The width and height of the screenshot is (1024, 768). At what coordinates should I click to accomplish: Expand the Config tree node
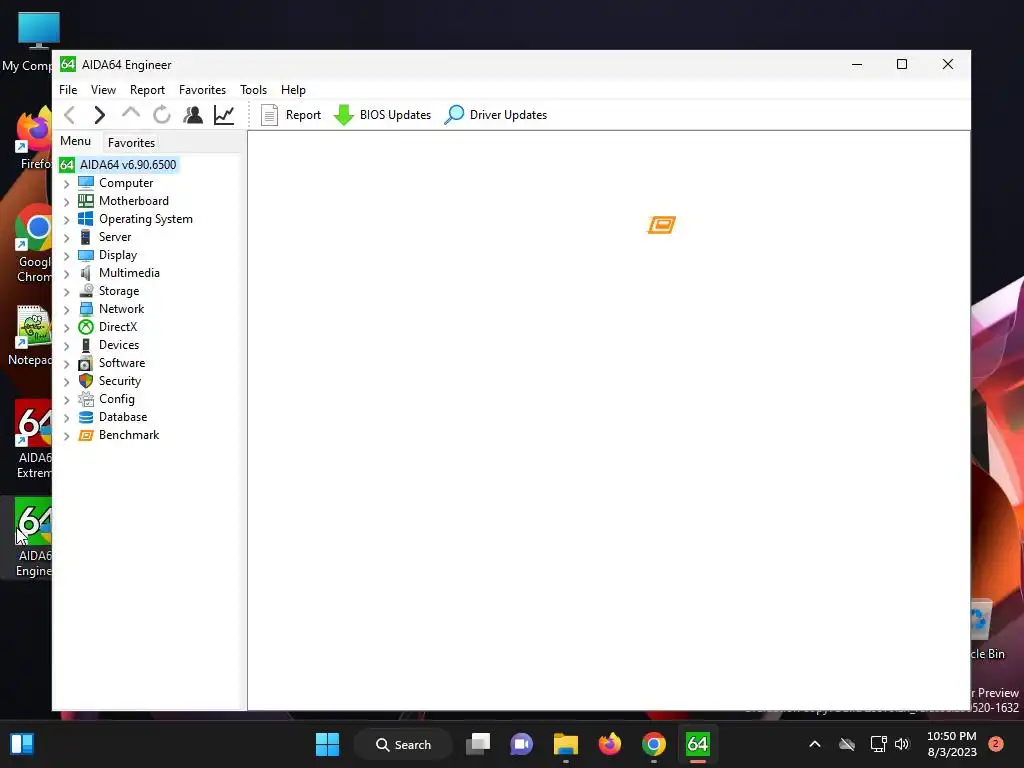point(66,400)
